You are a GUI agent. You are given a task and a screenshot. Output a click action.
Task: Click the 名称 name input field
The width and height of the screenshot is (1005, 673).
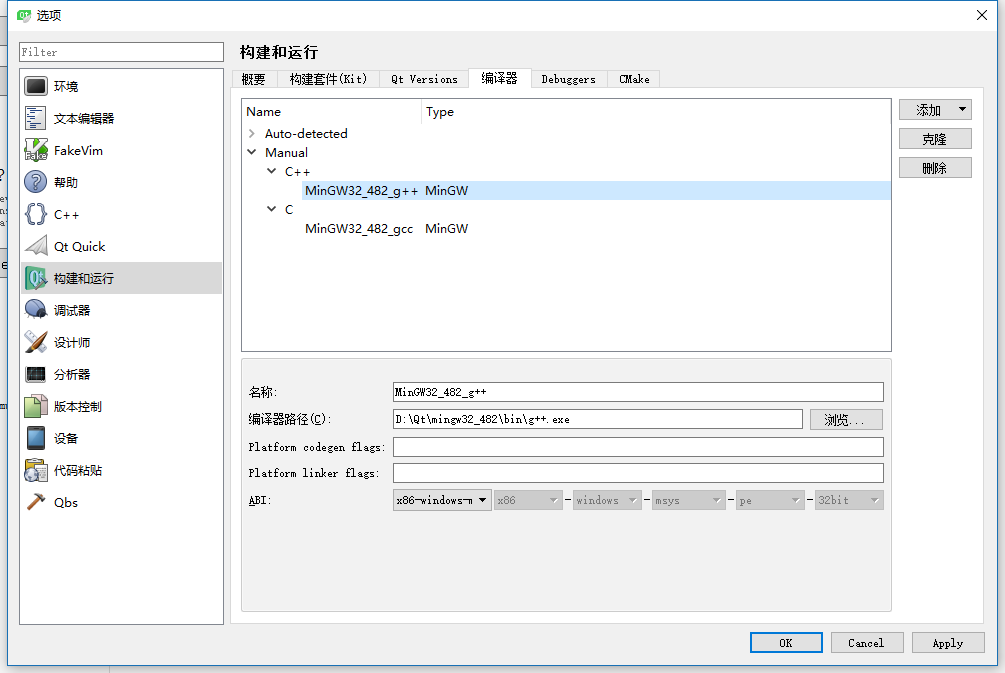[638, 392]
